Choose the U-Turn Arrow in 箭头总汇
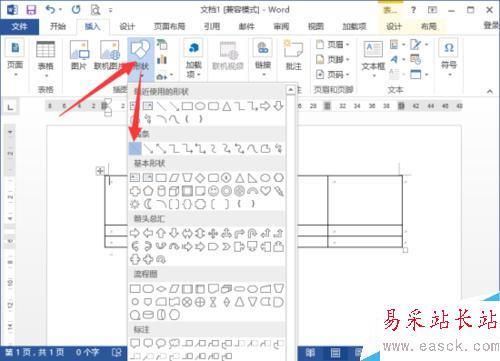 [252, 233]
